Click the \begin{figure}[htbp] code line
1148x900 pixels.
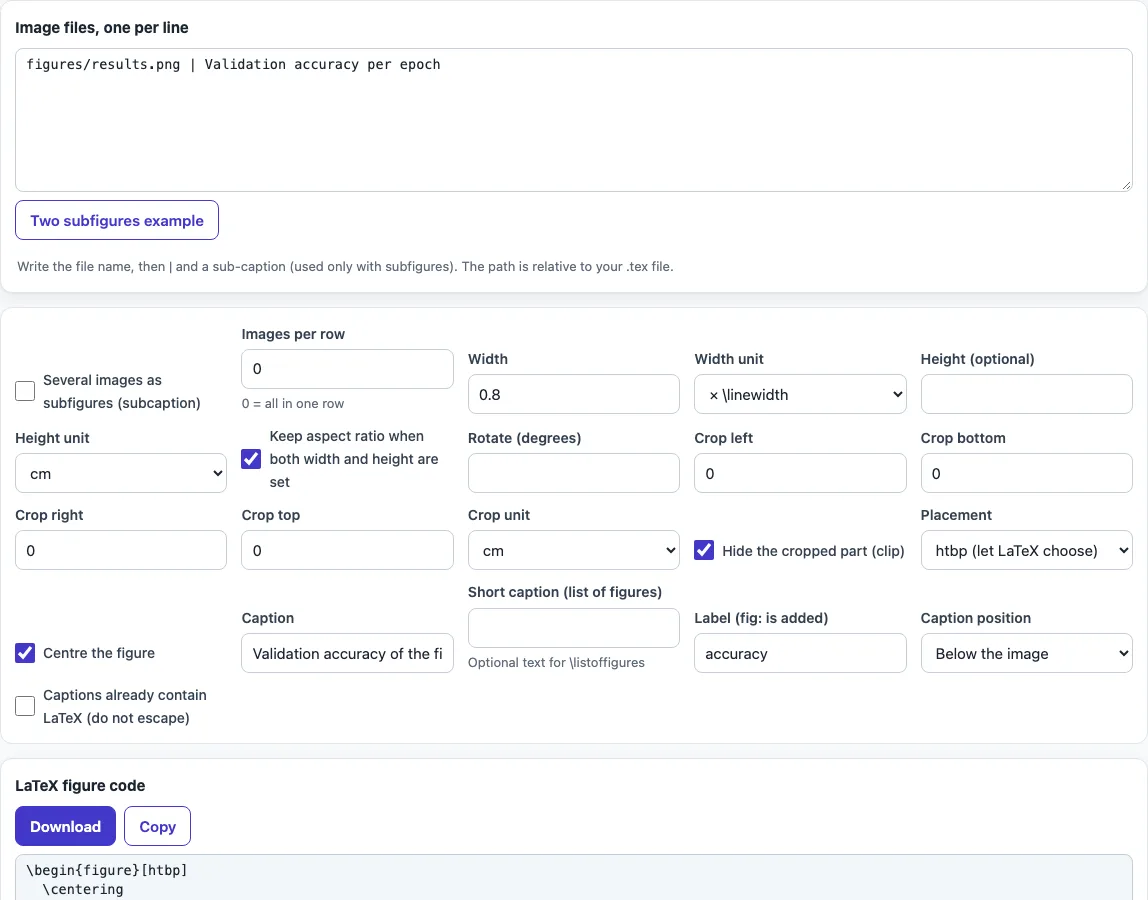pyautogui.click(x=107, y=870)
